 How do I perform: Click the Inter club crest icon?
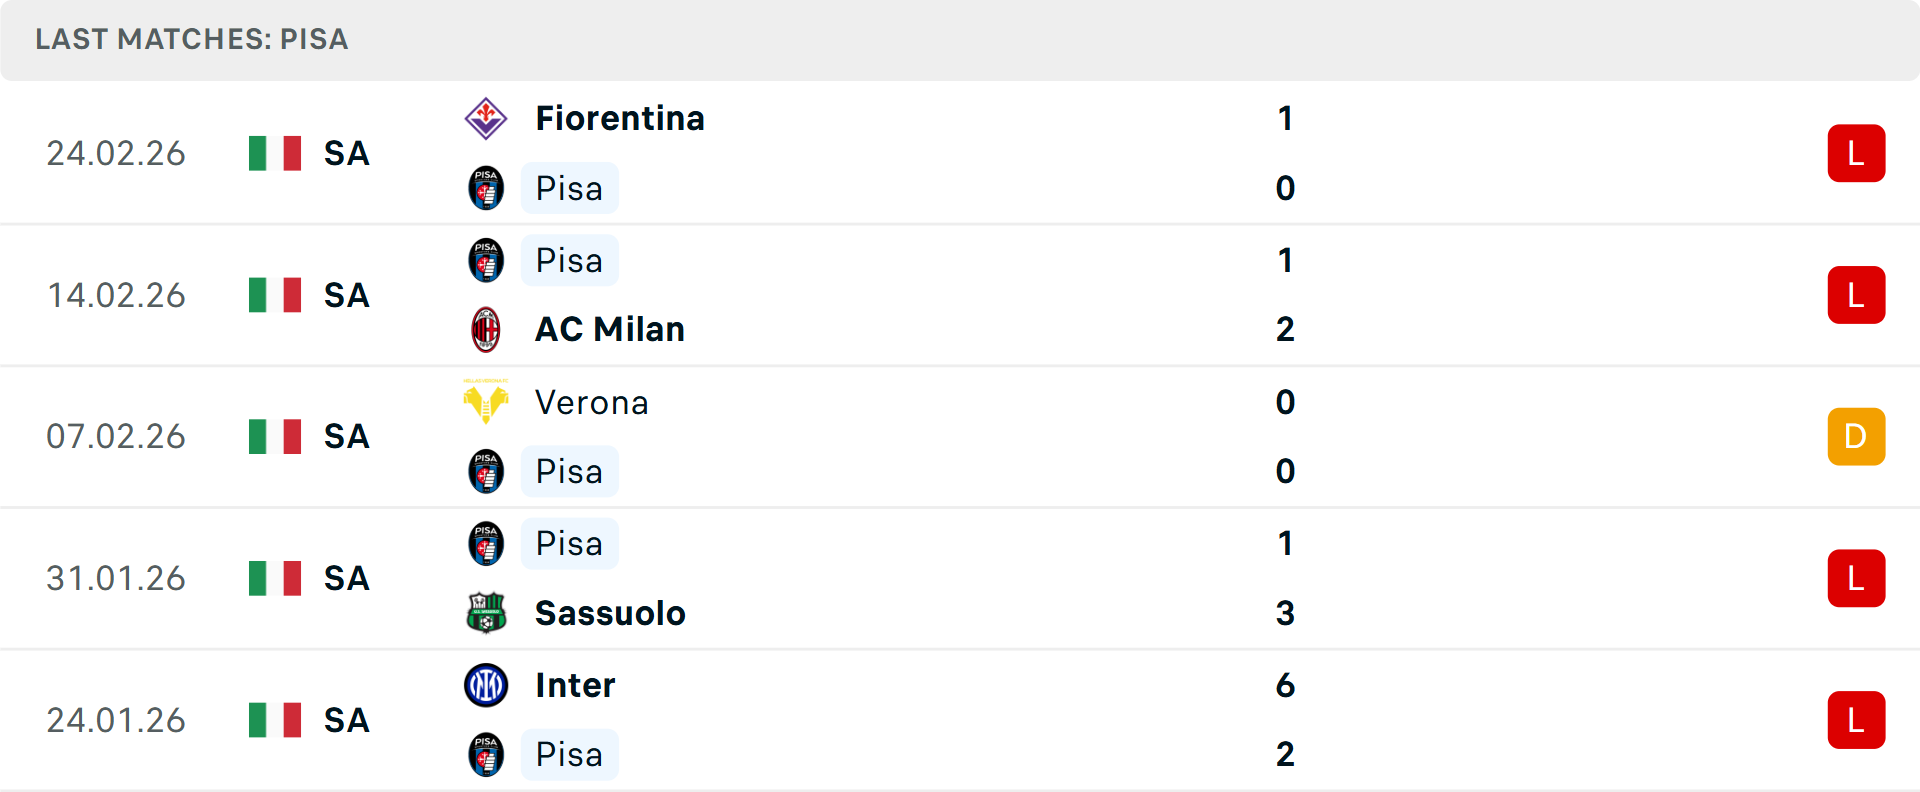[x=486, y=685]
